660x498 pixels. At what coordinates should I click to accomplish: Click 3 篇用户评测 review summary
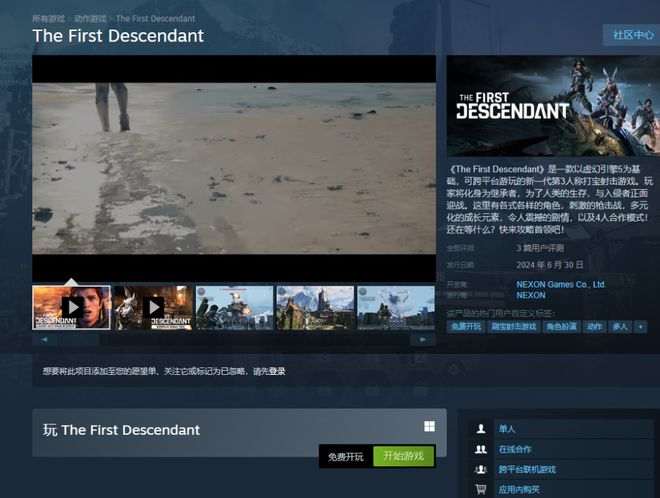pos(540,248)
